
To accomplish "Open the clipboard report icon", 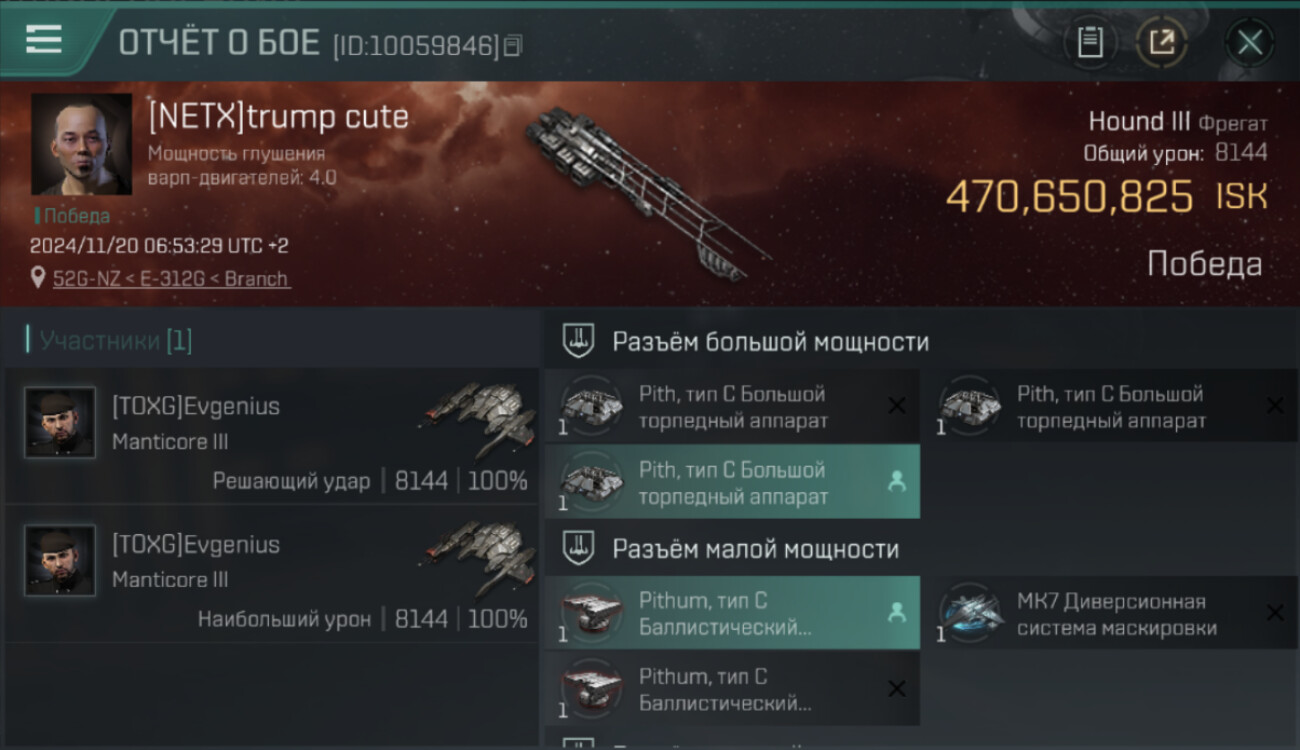I will (1090, 42).
